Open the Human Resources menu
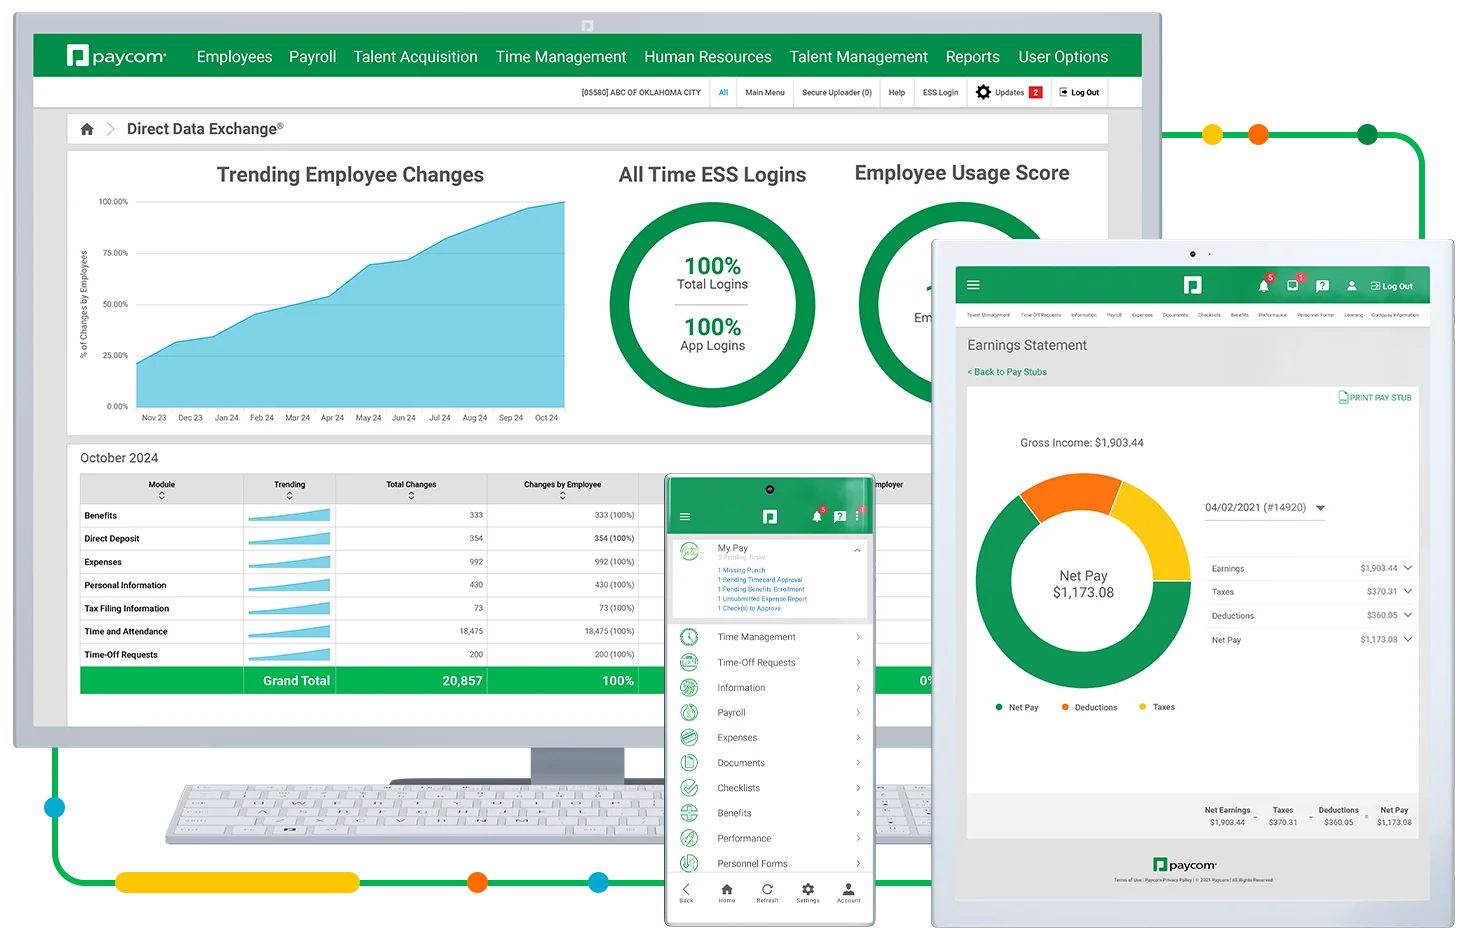 point(708,57)
